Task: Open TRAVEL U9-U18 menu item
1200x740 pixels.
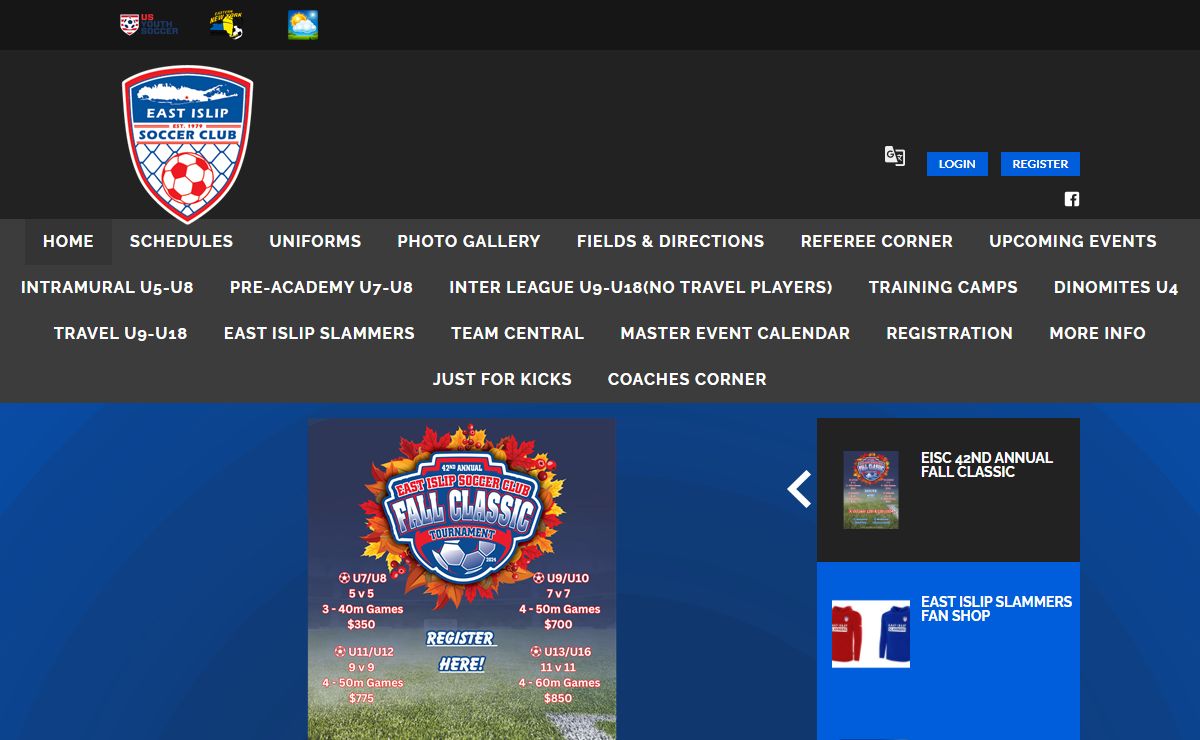Action: (x=120, y=333)
